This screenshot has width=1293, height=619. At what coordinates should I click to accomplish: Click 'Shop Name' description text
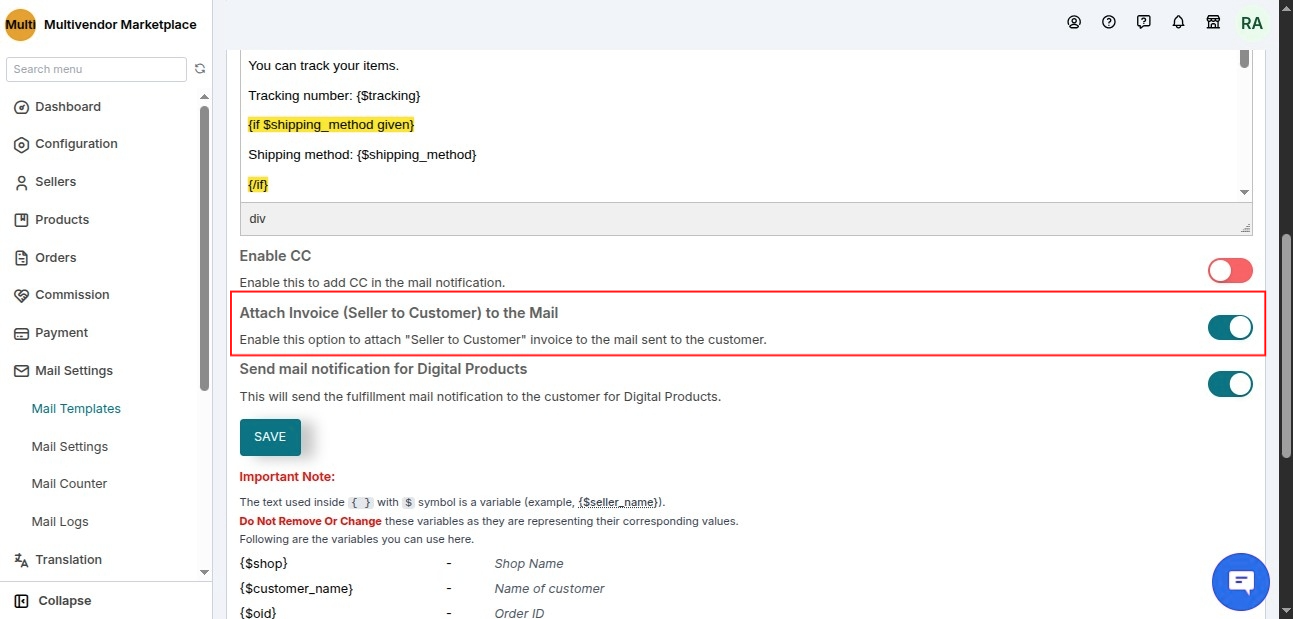529,564
